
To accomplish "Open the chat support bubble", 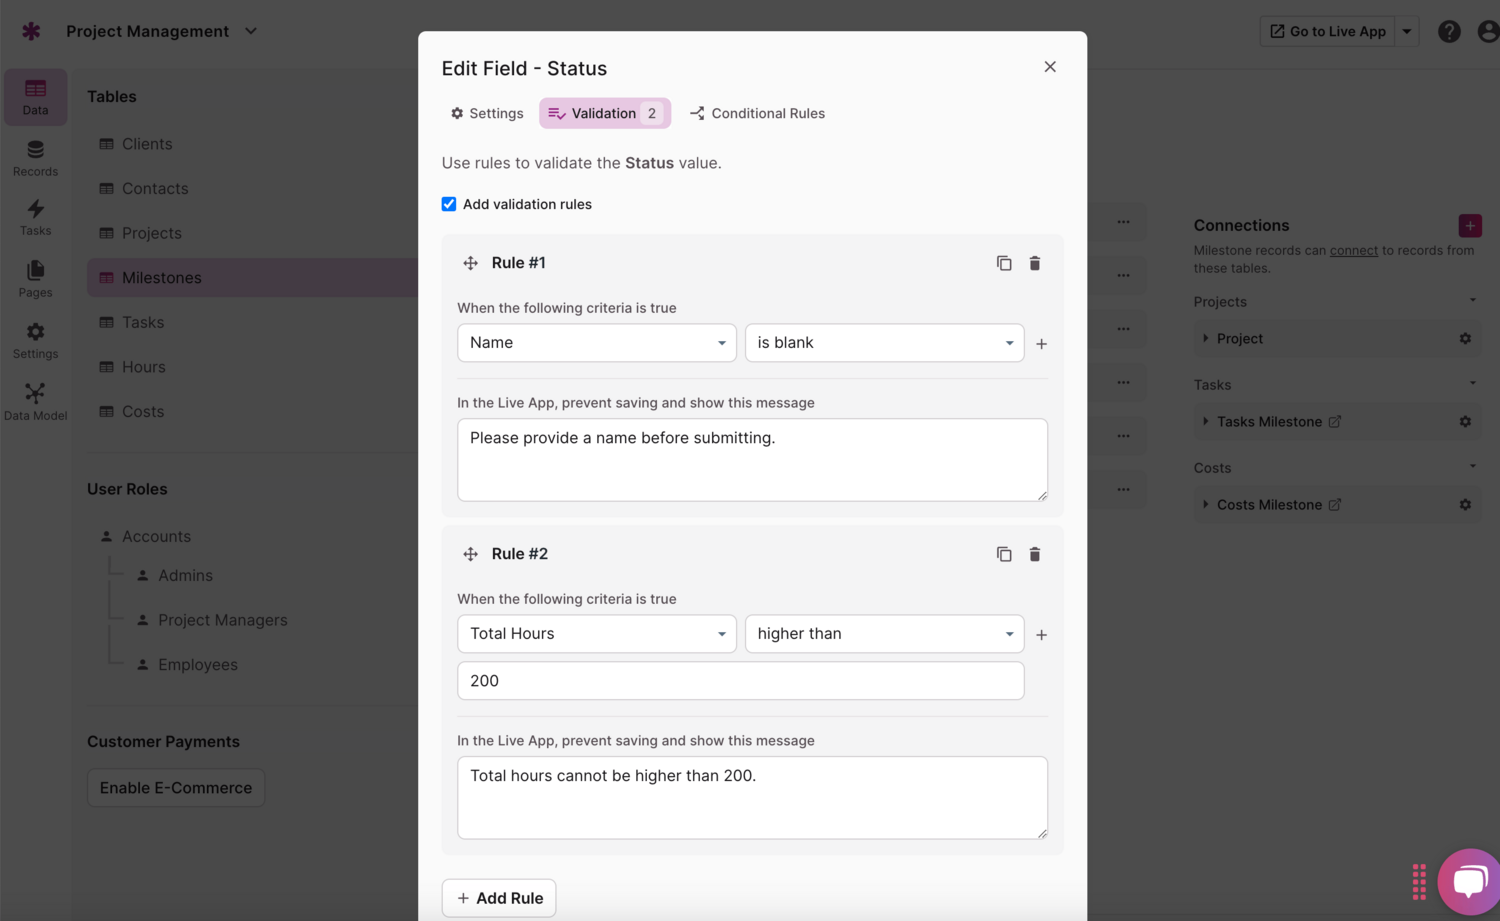I will pos(1468,881).
